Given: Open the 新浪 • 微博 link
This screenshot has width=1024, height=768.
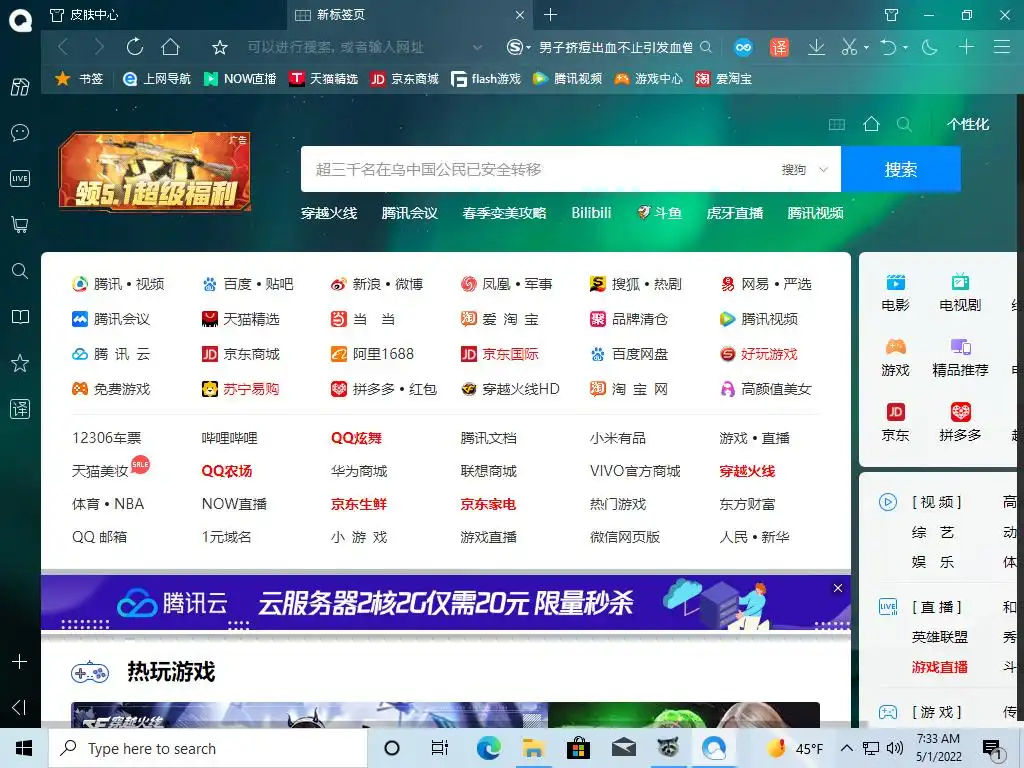Looking at the screenshot, I should (x=377, y=284).
